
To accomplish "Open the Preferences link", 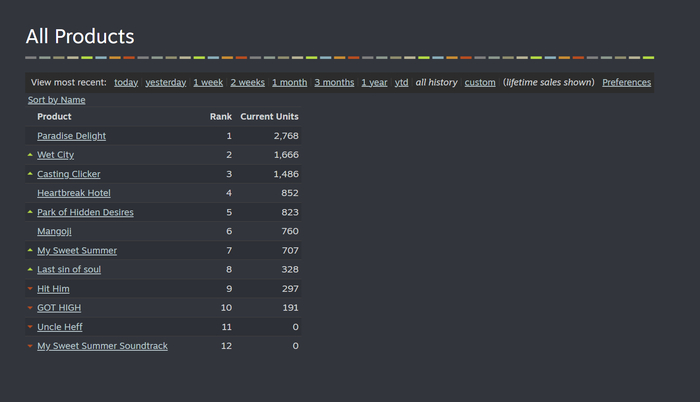I will click(626, 82).
